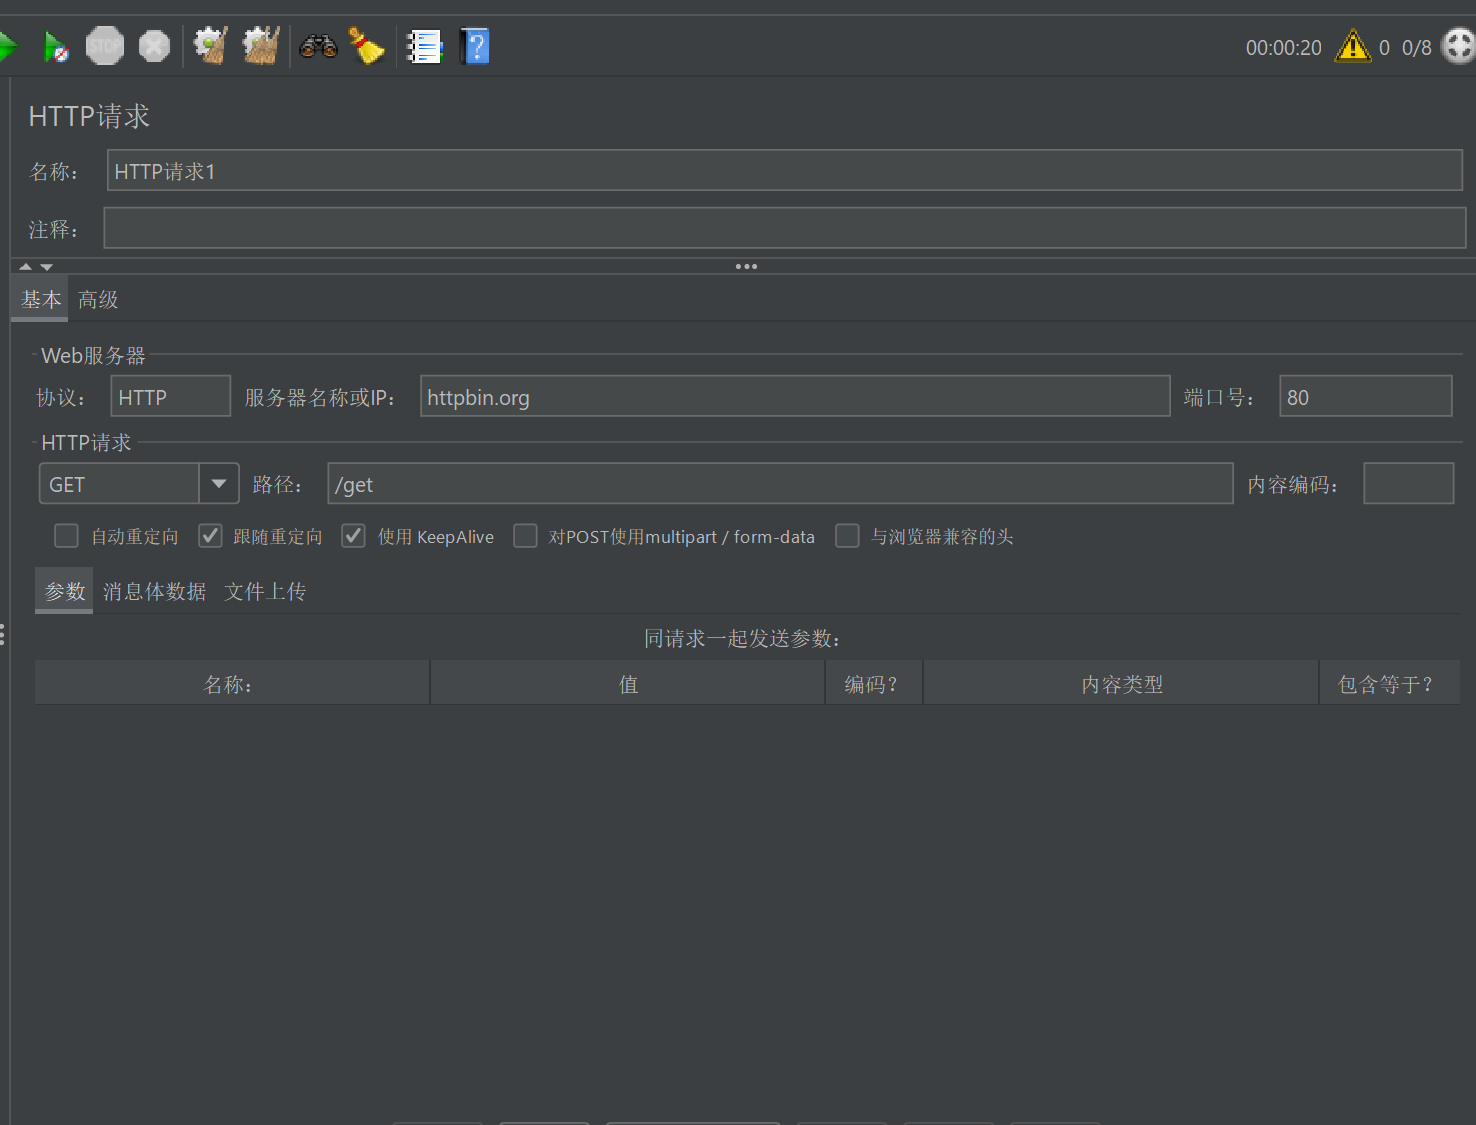Click the 端口号 field 80
This screenshot has width=1476, height=1125.
pos(1366,396)
